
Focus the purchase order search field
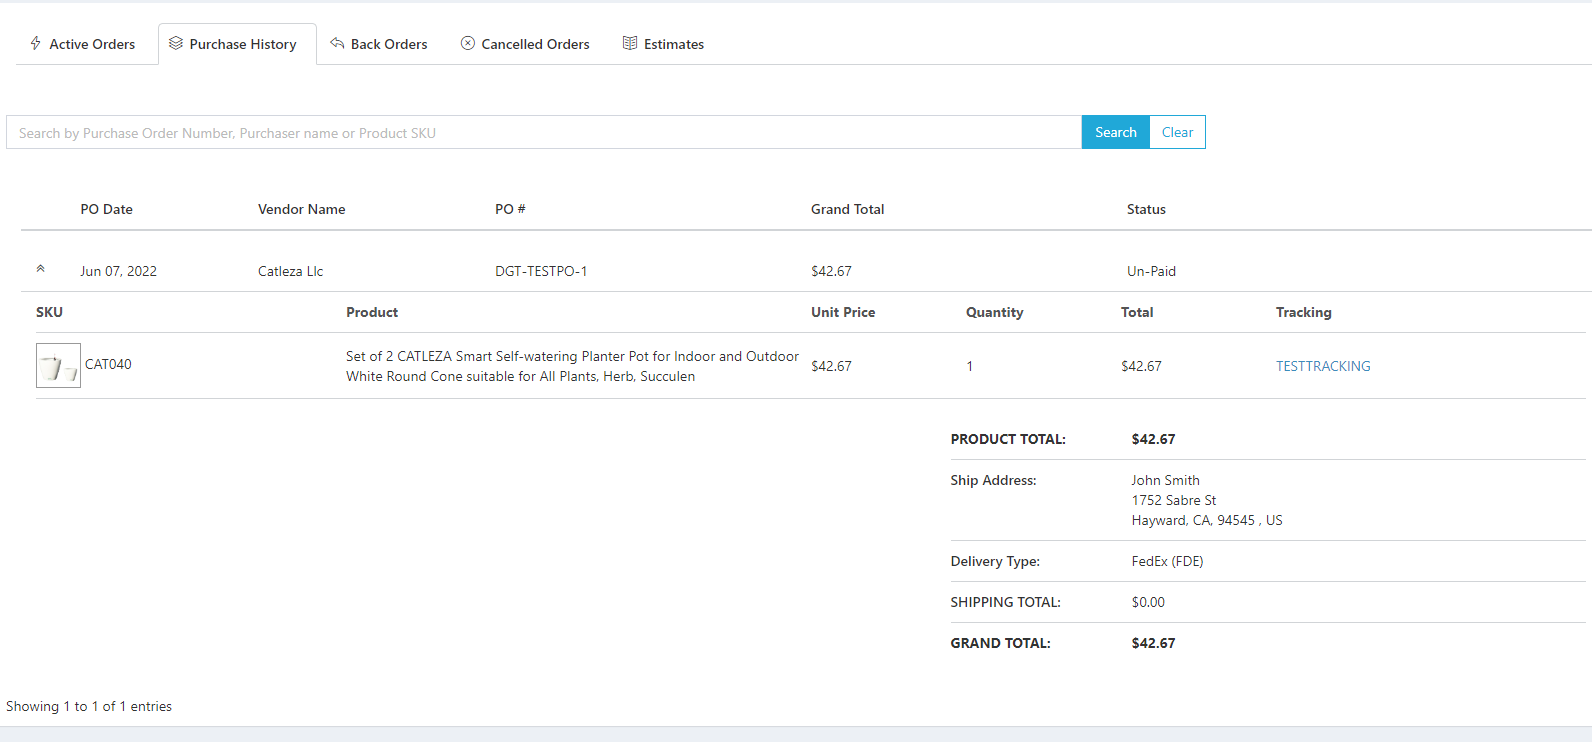(543, 133)
